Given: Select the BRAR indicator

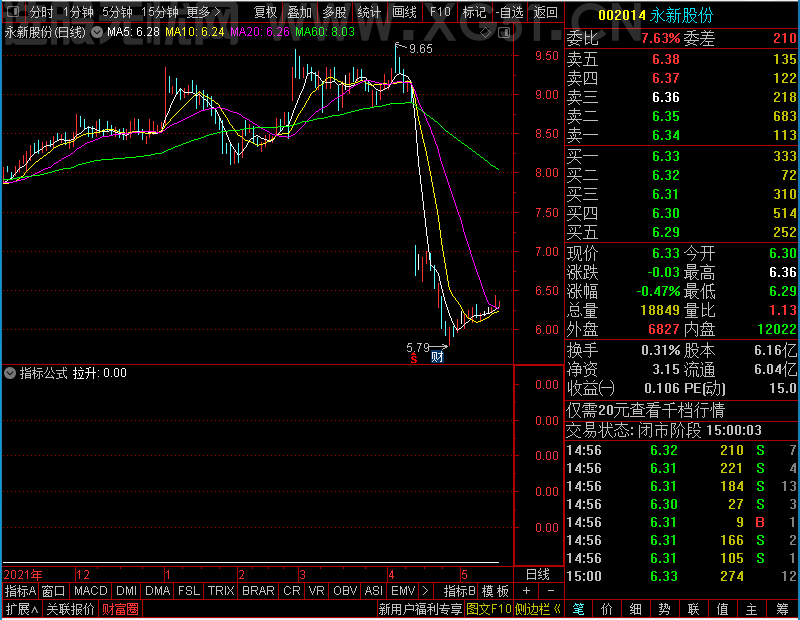Looking at the screenshot, I should [x=258, y=591].
